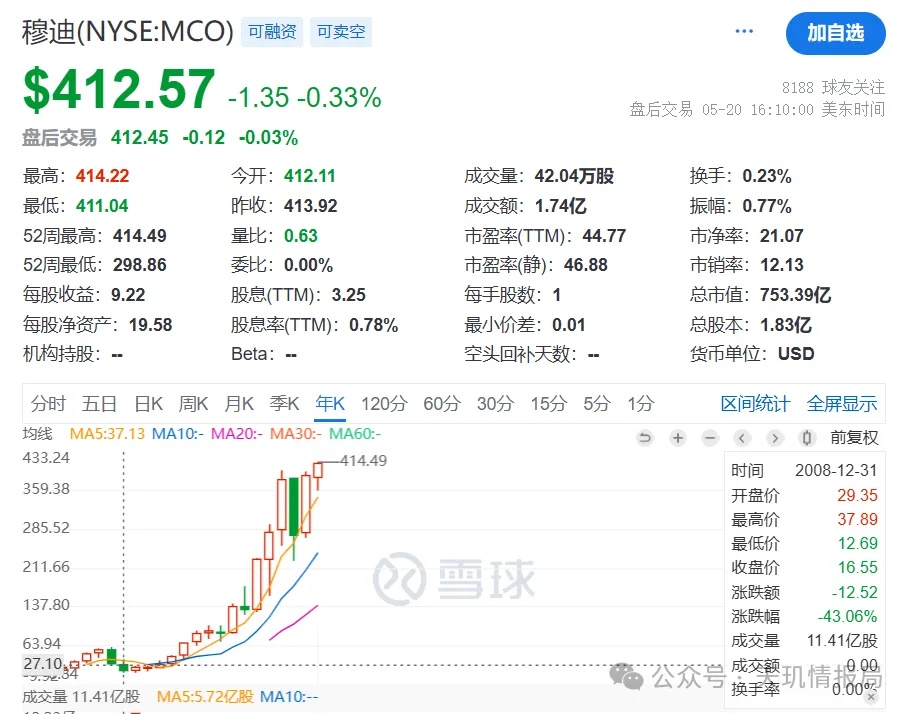The image size is (913, 714).
Task: Click the 成交量 11.41亿股 label below chart
Action: click(x=81, y=697)
